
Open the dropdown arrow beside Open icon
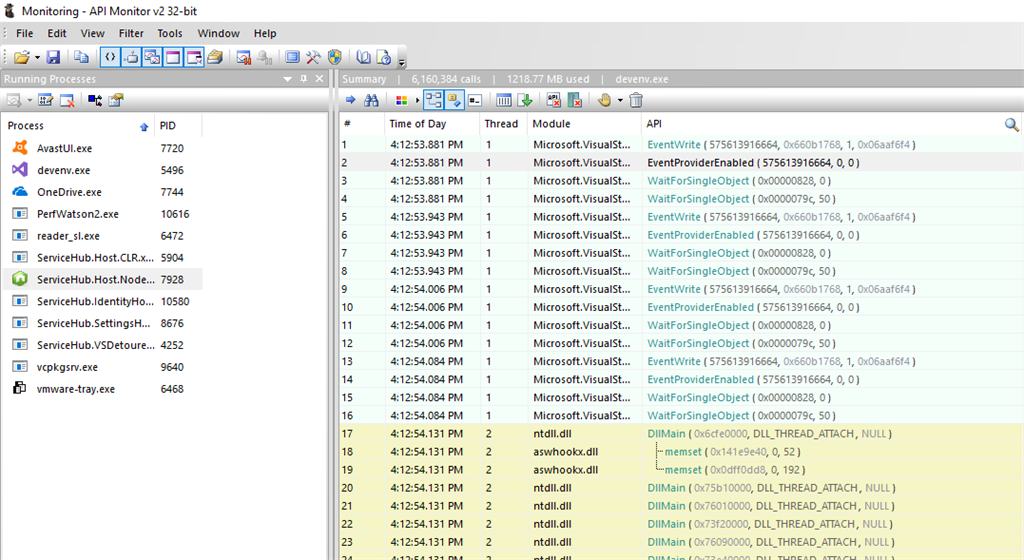click(x=37, y=57)
